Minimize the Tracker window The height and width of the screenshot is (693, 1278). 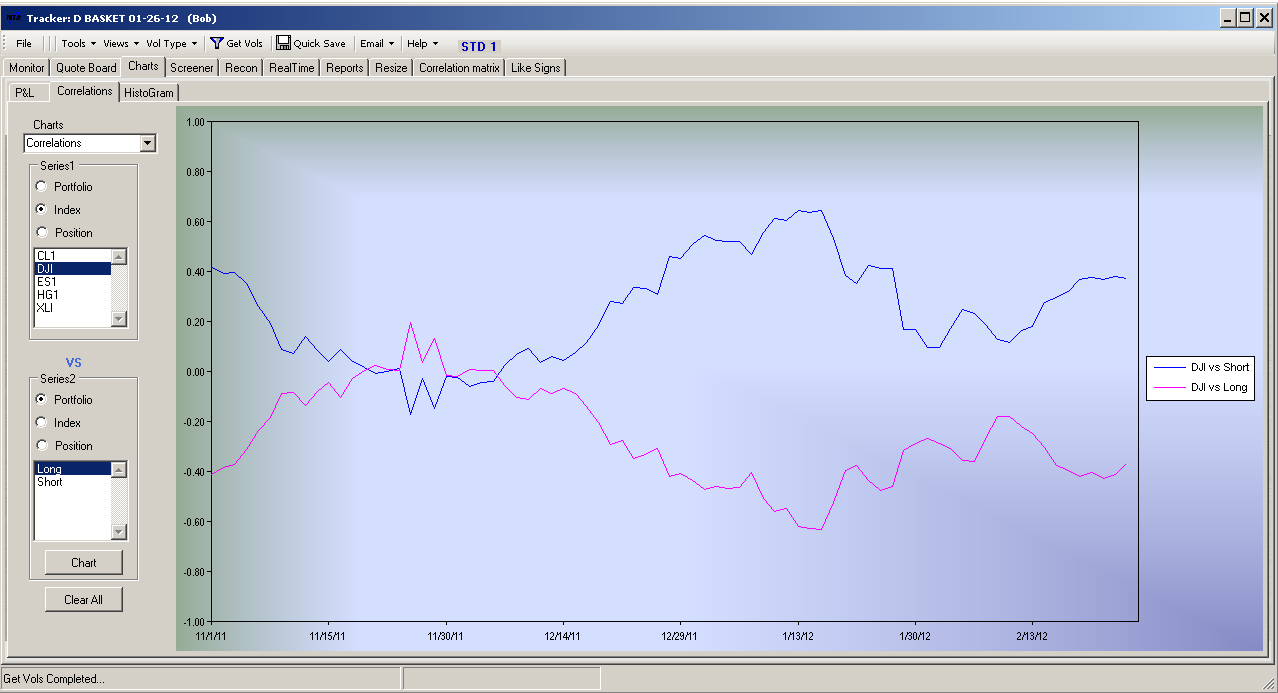[x=1228, y=18]
